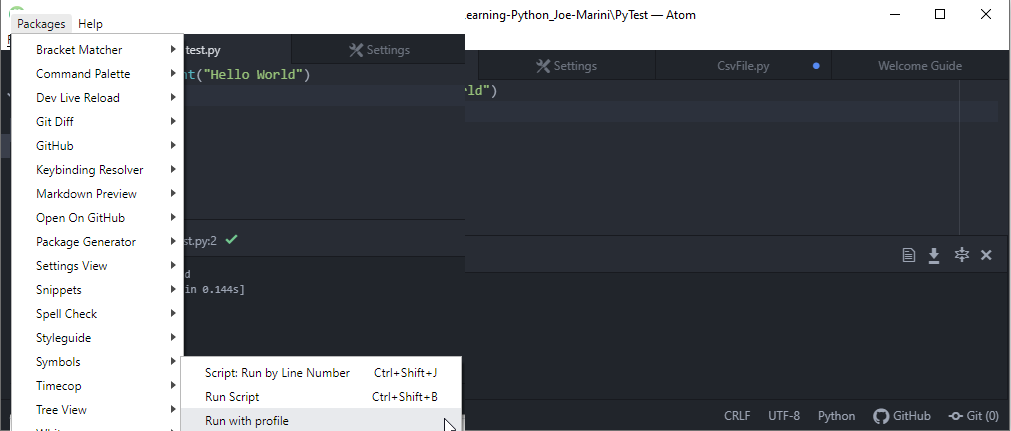This screenshot has height=431, width=1011.
Task: Expand the Command Palette submenu
Action: click(x=97, y=74)
